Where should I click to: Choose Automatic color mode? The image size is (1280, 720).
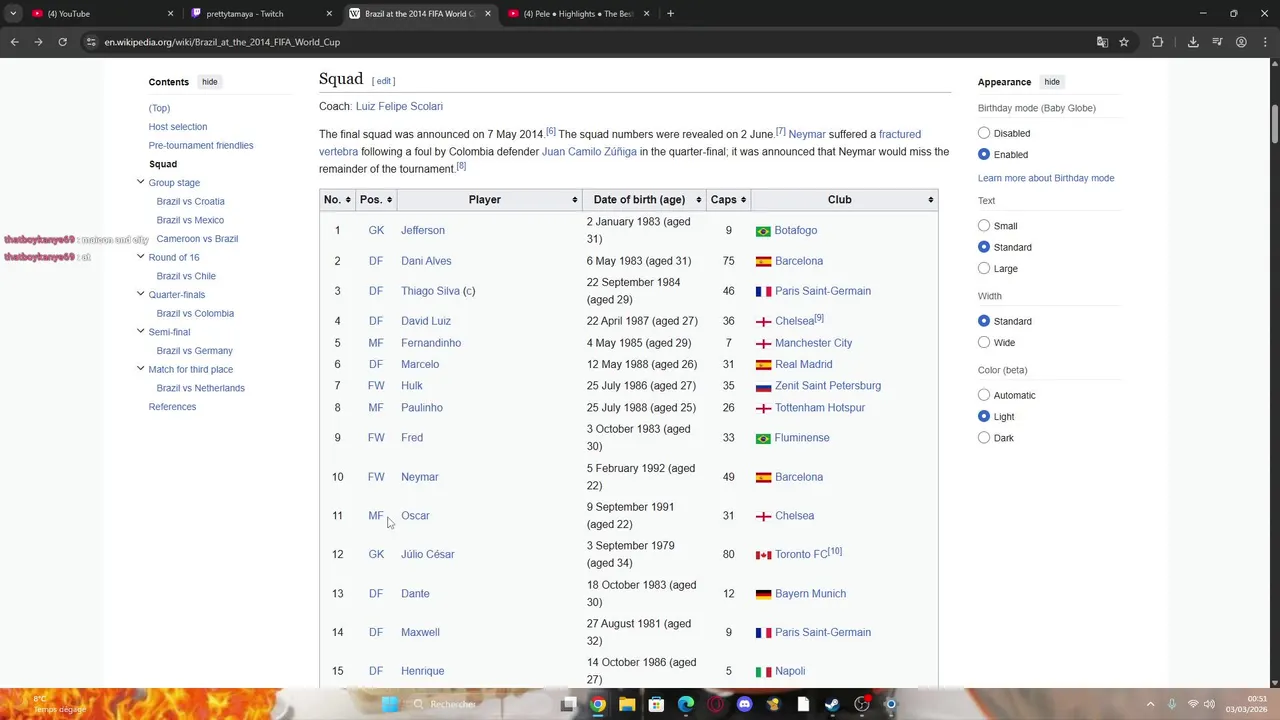984,395
